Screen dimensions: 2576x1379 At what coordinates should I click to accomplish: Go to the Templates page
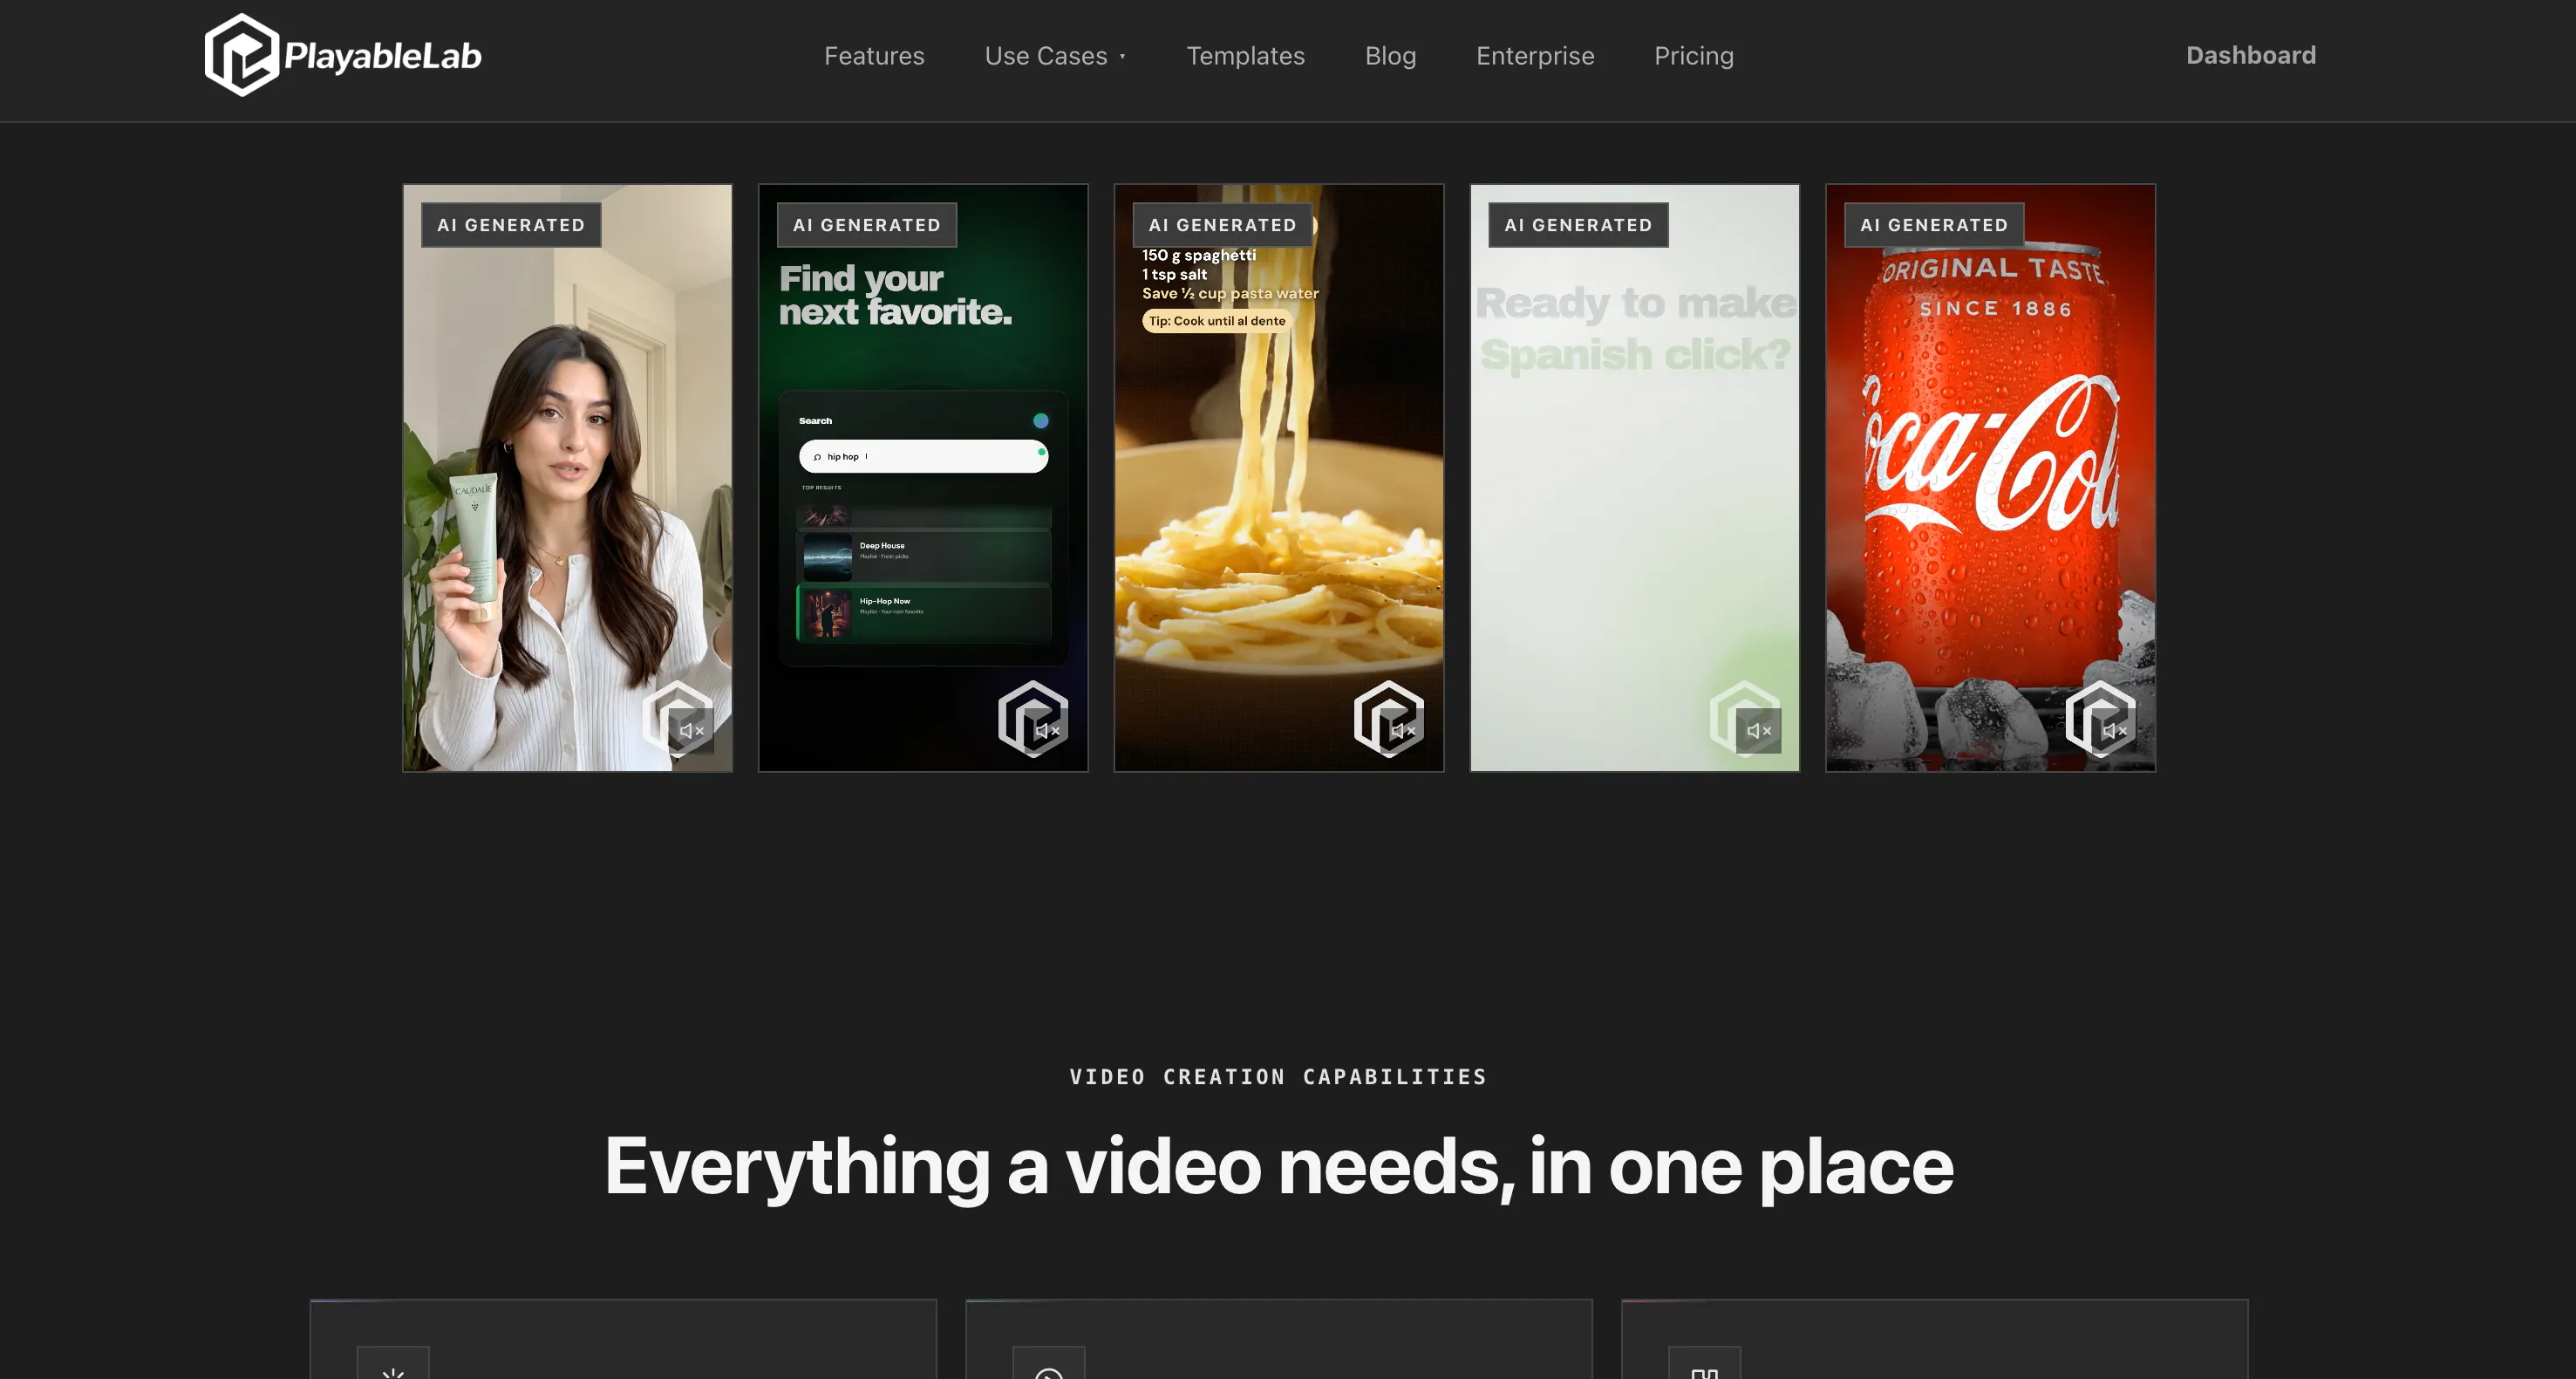pos(1245,56)
